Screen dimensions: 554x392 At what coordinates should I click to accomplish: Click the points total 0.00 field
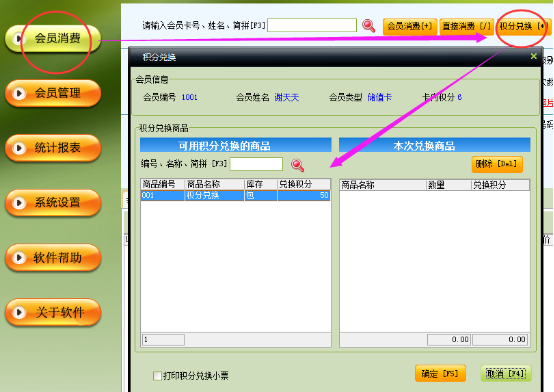point(500,340)
